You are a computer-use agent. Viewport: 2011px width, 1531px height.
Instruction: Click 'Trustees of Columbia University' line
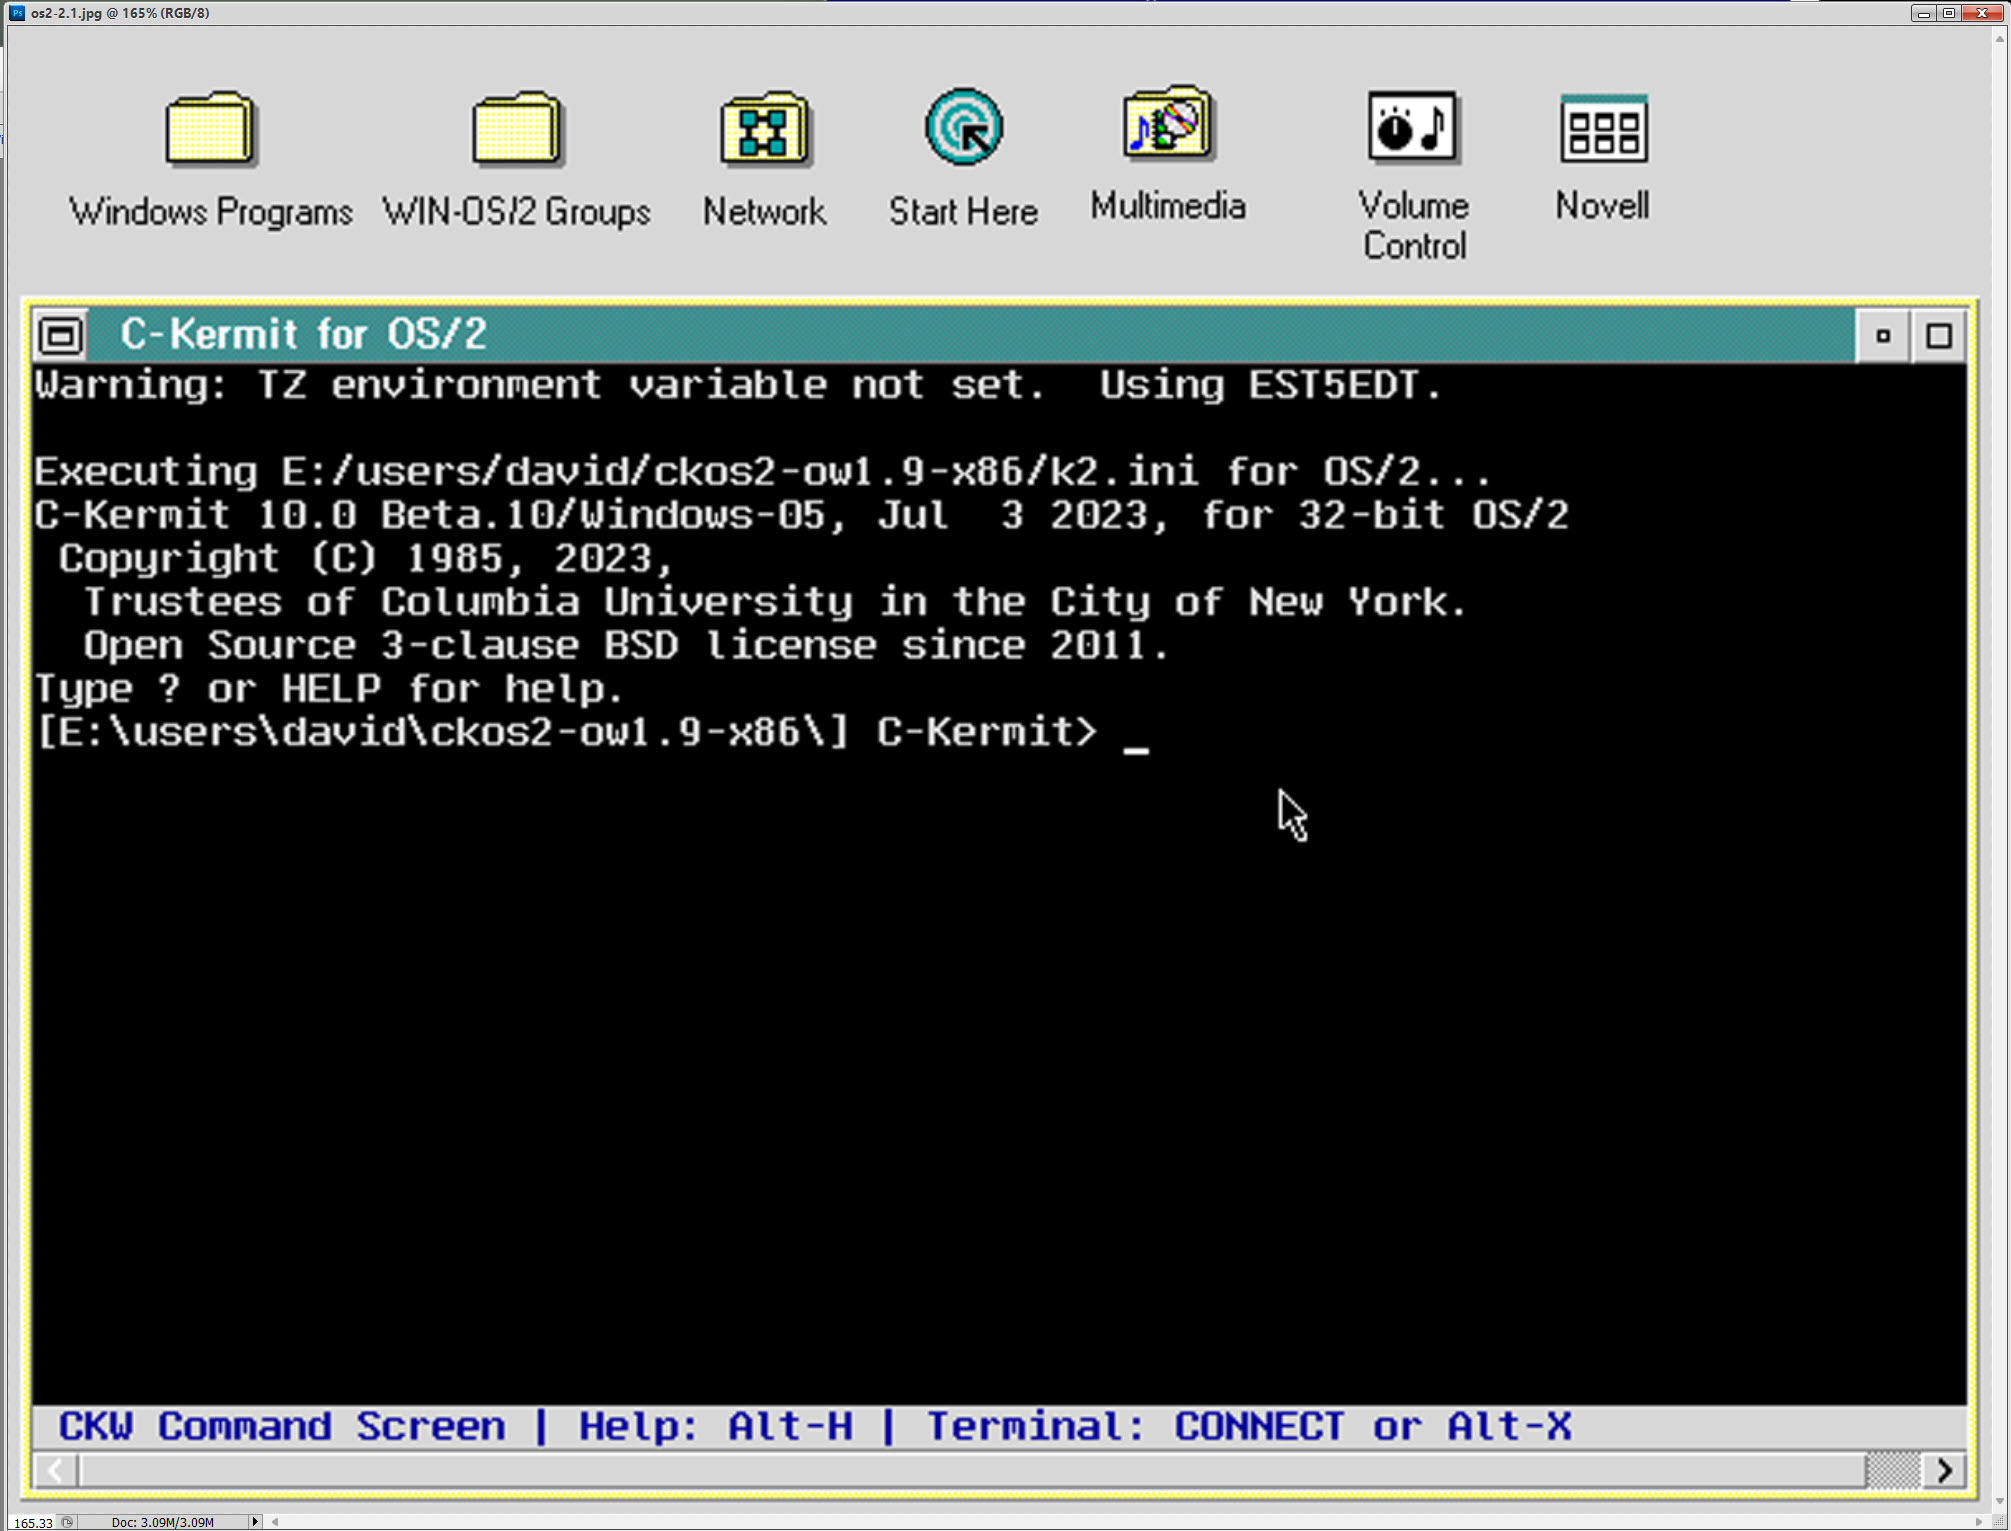[x=775, y=602]
